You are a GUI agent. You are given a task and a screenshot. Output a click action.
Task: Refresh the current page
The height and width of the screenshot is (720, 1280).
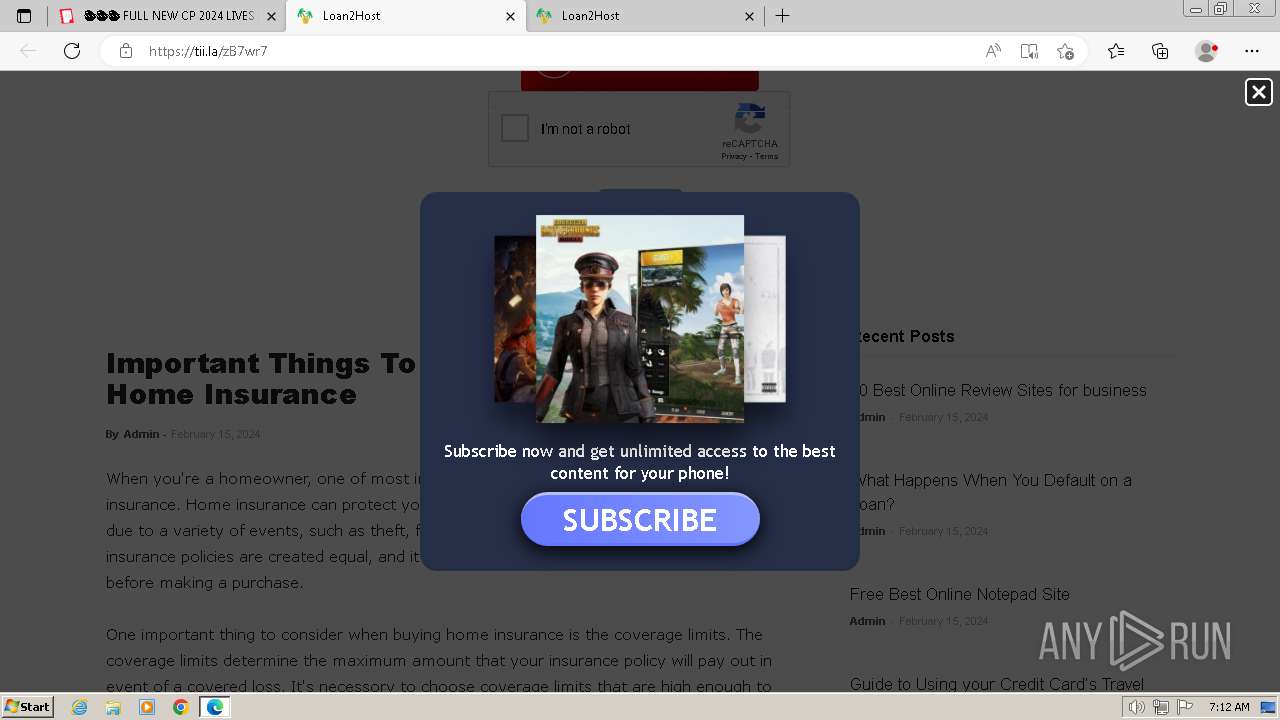point(72,51)
